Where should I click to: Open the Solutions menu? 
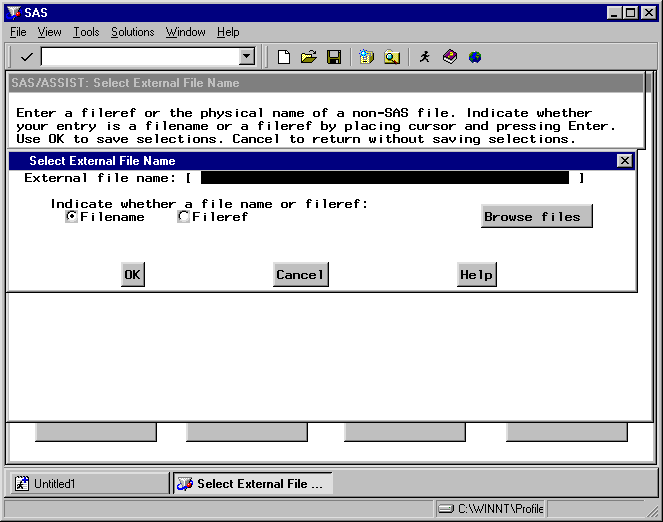coord(132,32)
